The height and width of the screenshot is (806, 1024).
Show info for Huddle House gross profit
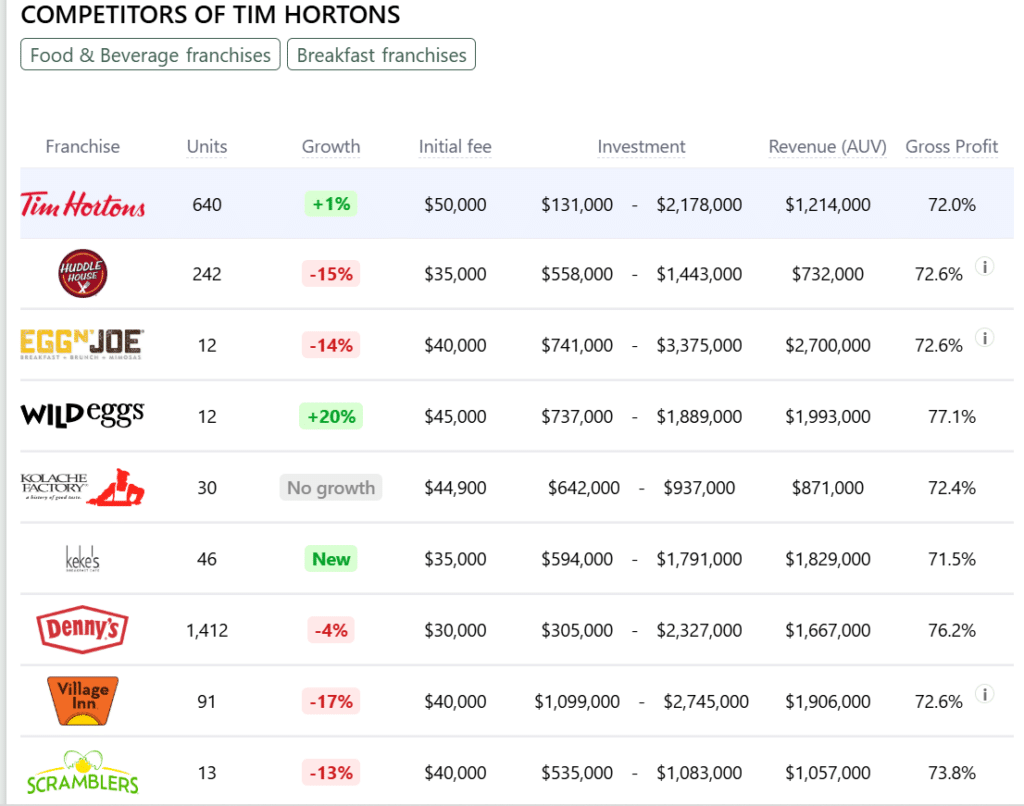coord(985,266)
